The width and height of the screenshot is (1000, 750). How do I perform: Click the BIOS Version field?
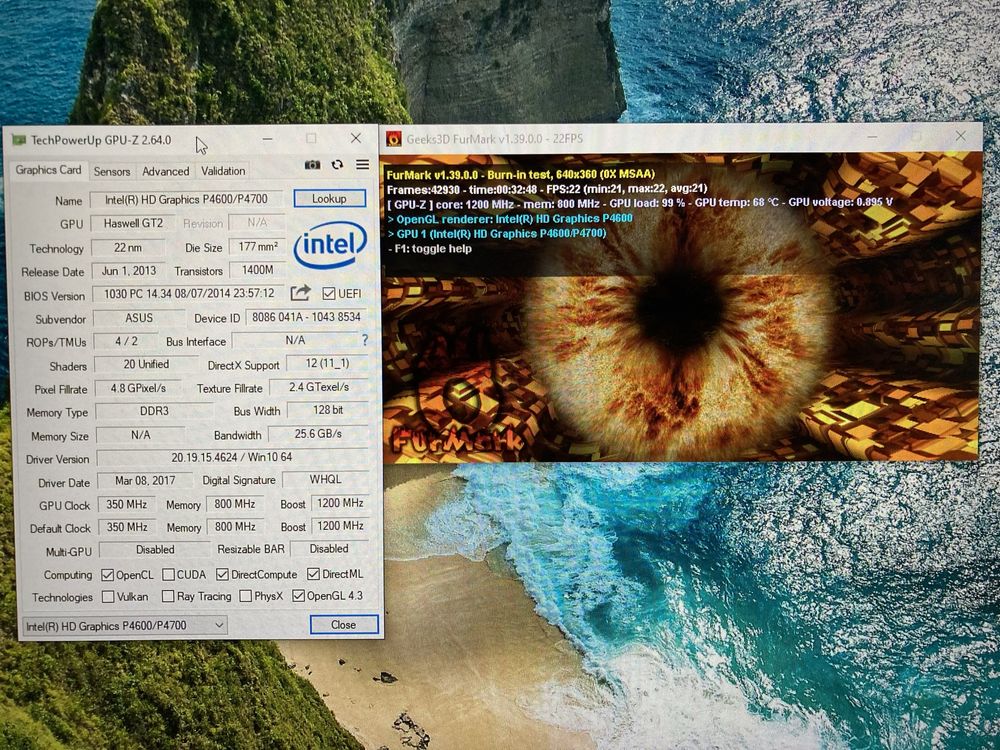point(189,293)
